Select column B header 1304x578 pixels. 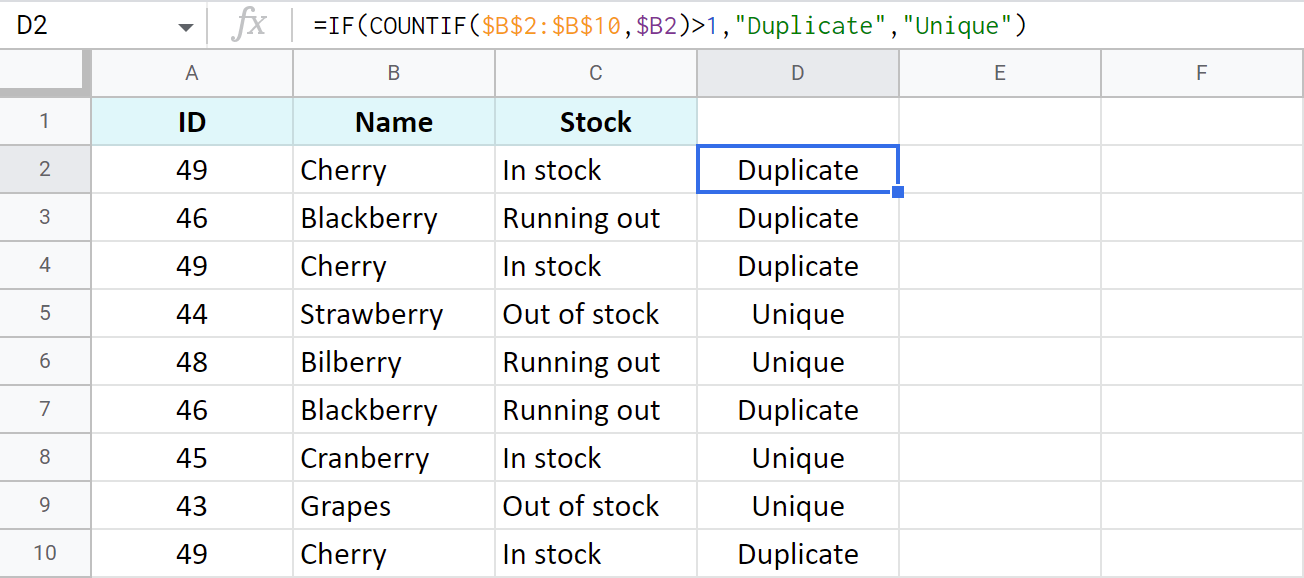click(x=393, y=72)
